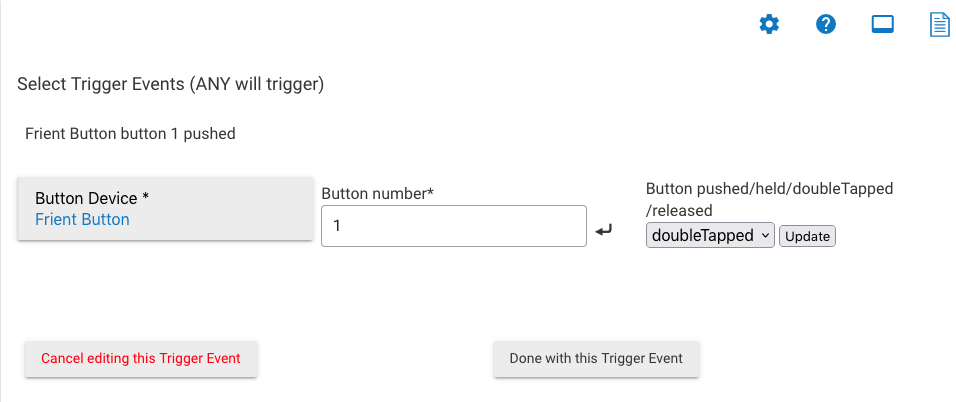
Task: Click the help question mark icon
Action: 825,25
